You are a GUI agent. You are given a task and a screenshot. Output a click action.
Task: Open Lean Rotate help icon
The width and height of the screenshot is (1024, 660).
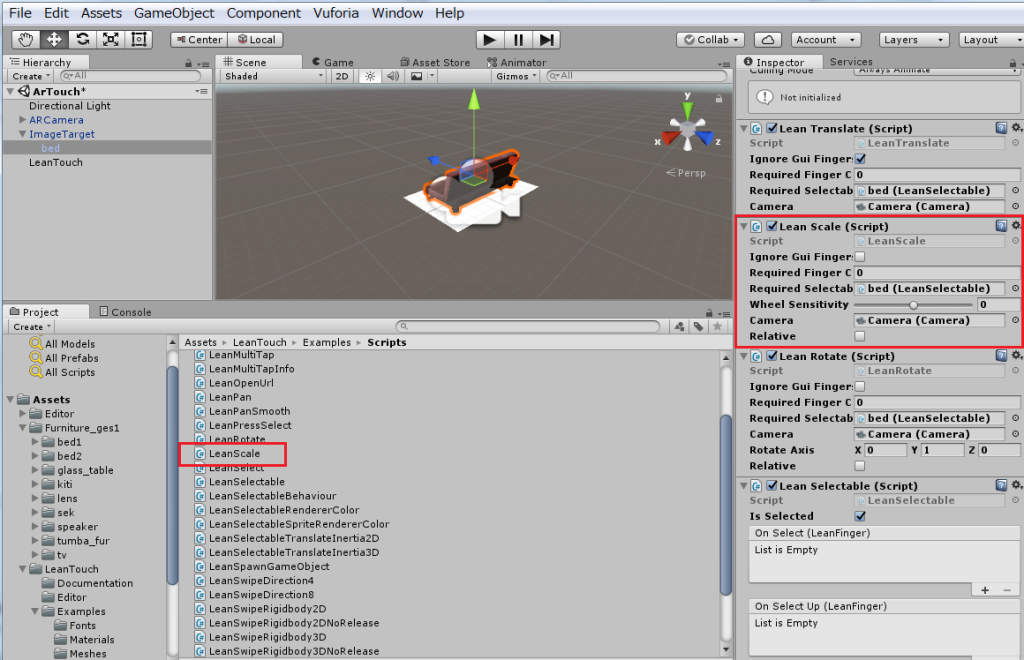1001,356
